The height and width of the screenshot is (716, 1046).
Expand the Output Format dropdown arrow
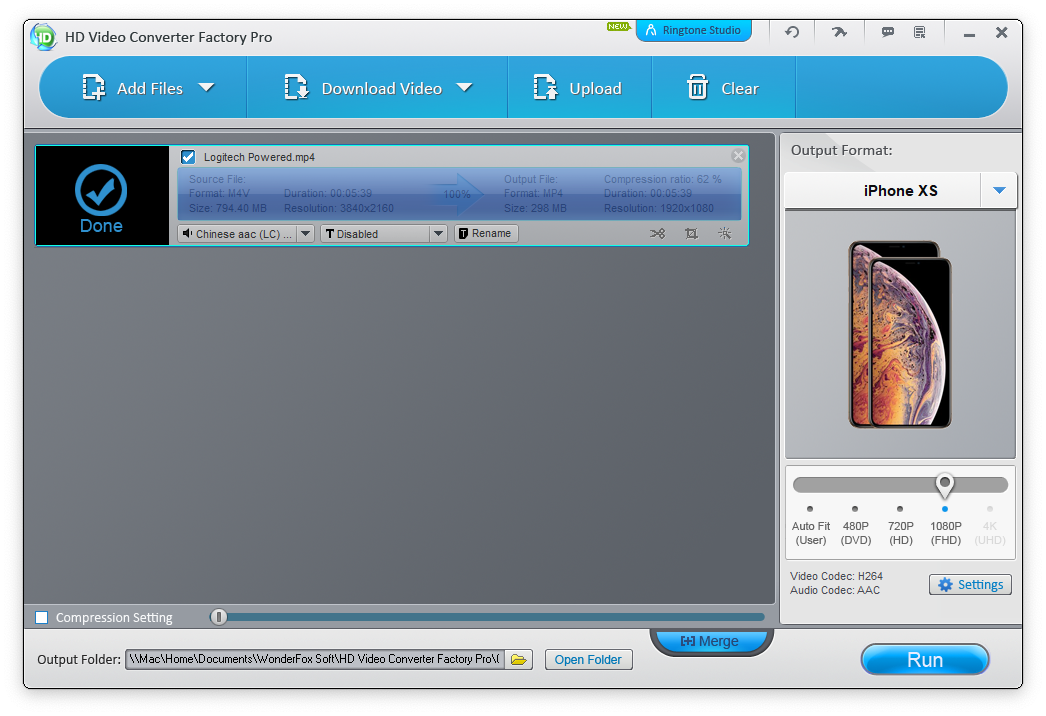[x=999, y=191]
